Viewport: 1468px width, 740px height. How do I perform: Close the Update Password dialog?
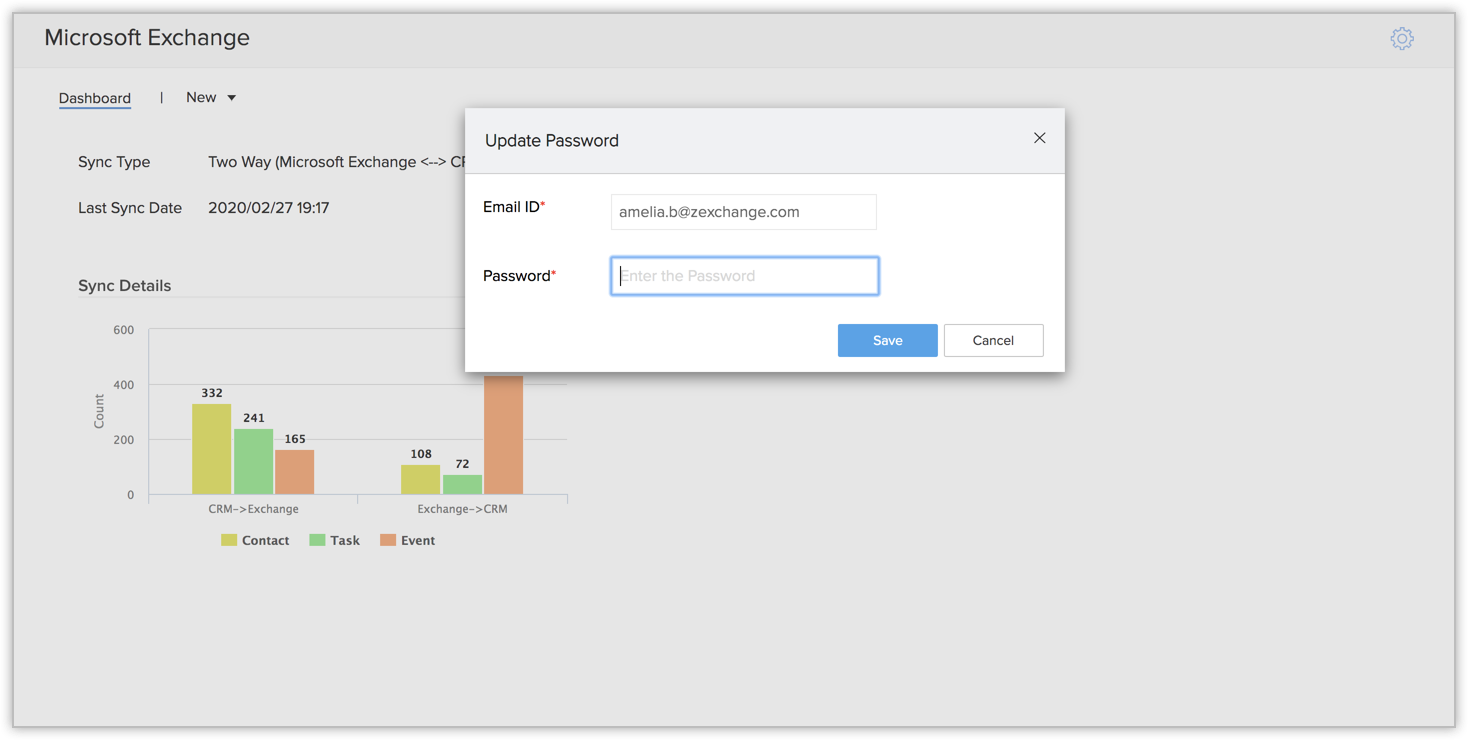click(1039, 138)
